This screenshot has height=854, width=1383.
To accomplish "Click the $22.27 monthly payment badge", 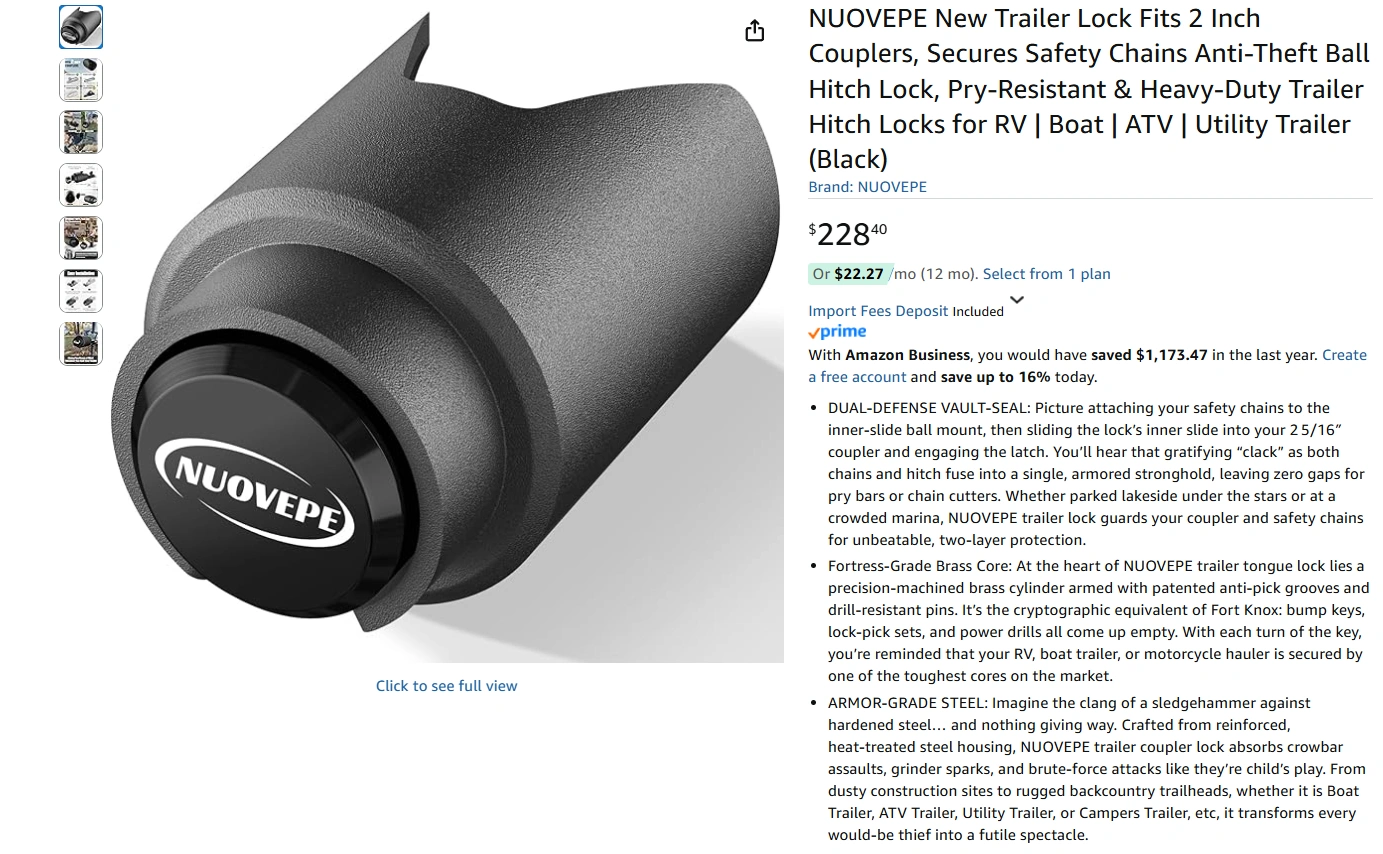I will coord(850,274).
